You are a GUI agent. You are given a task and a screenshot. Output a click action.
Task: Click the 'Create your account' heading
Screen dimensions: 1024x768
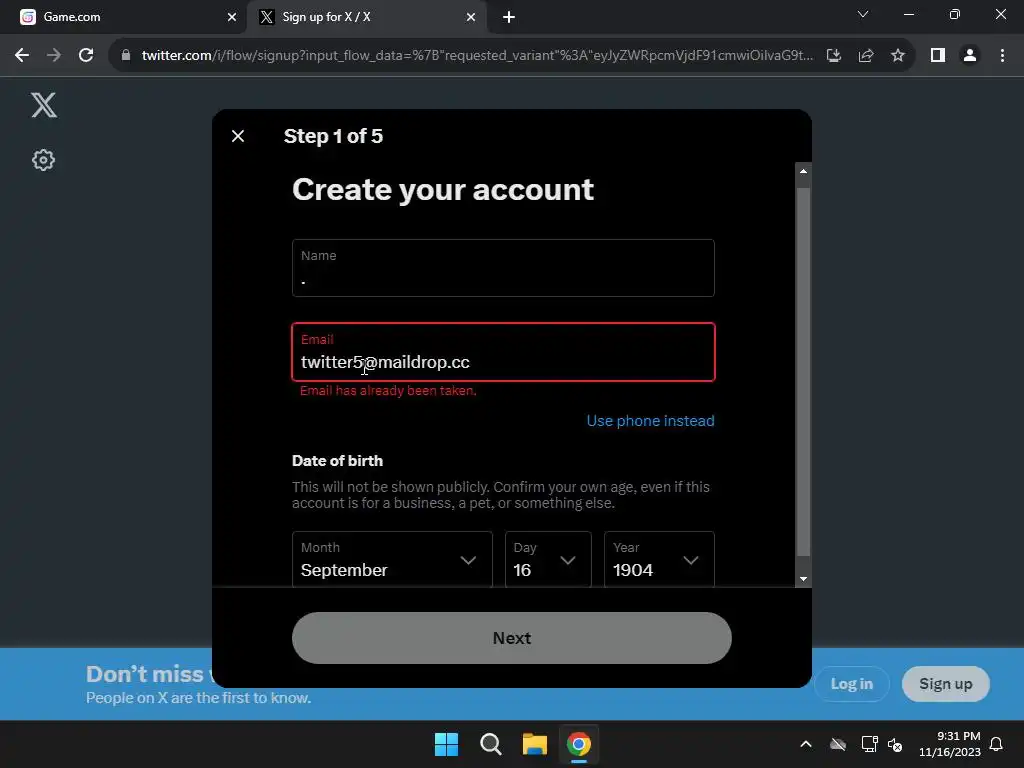click(443, 190)
